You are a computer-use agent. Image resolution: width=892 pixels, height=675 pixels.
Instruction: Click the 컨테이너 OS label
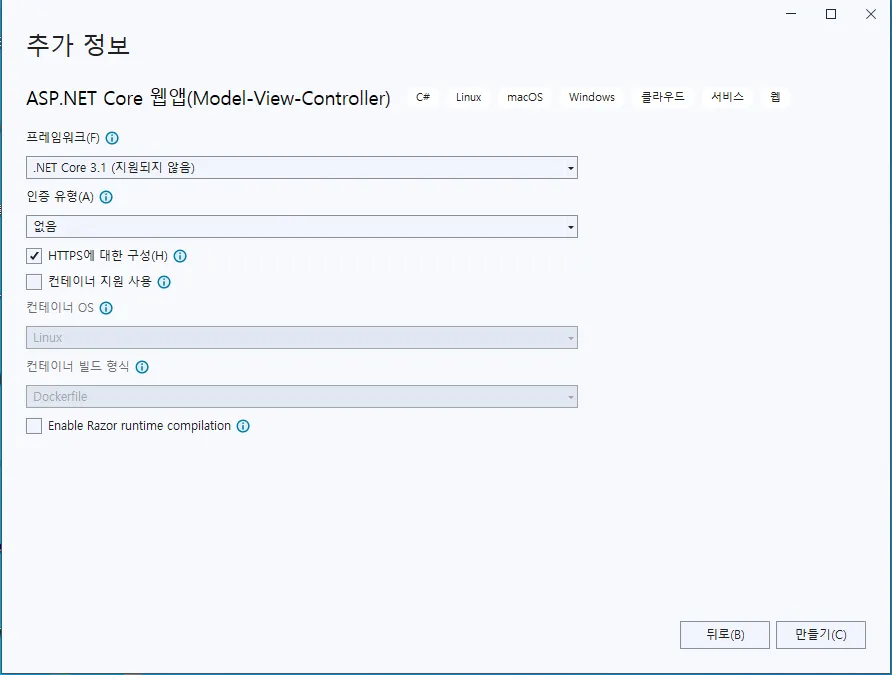coord(60,308)
